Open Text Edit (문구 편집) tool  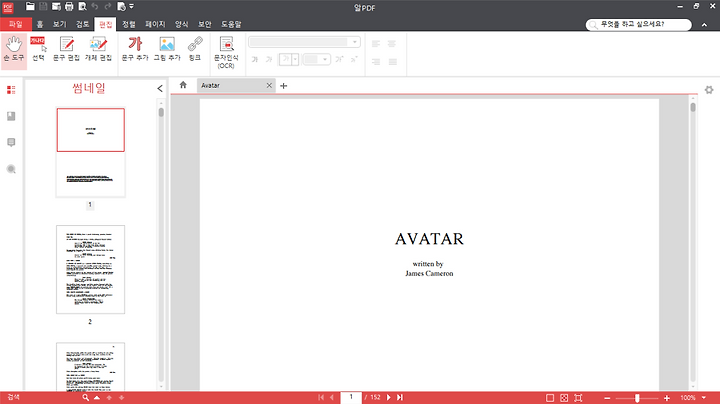(x=67, y=49)
